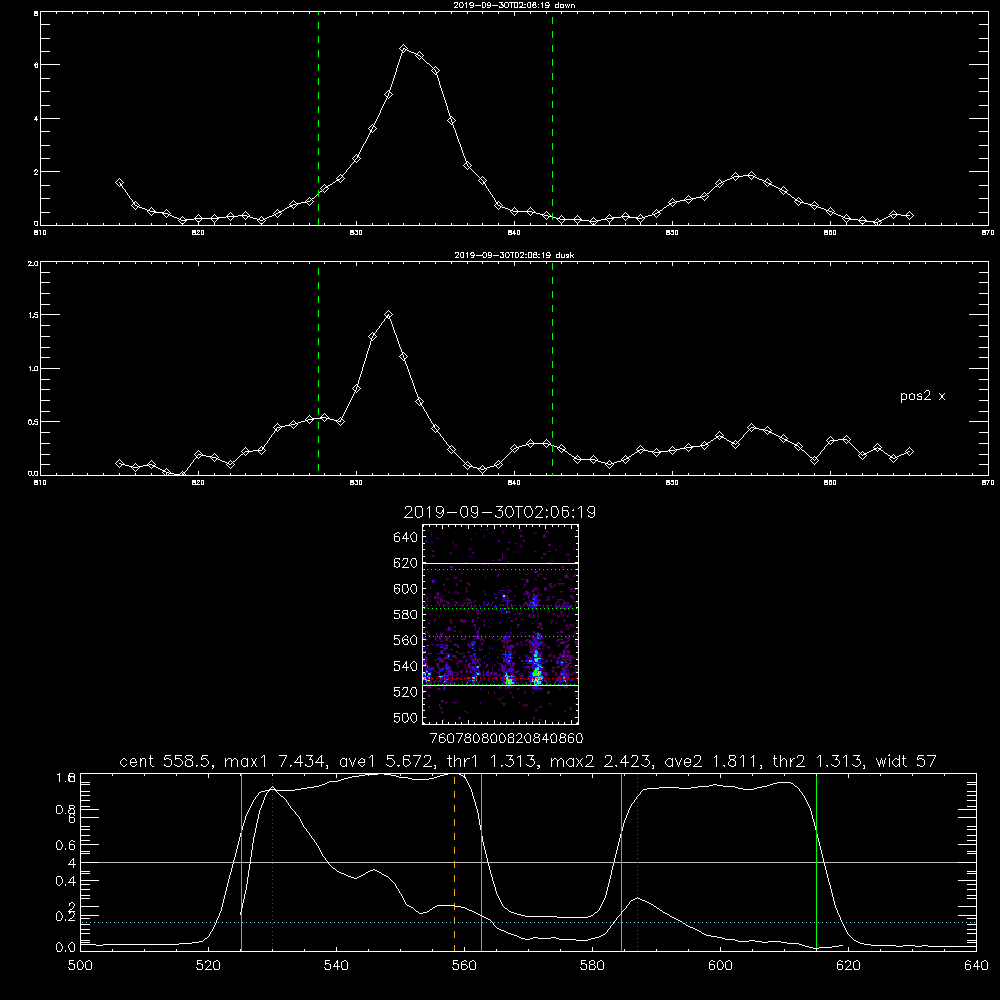This screenshot has height=1000, width=1000.
Task: Click the "640" label on bottom plot x-axis
Action: (976, 966)
